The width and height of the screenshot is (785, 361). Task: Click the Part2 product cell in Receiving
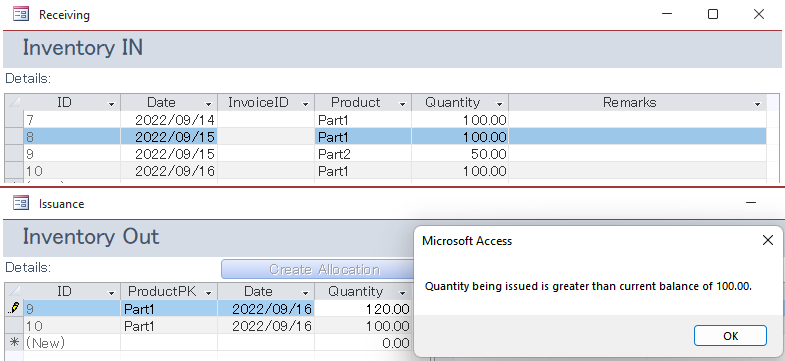click(x=363, y=154)
